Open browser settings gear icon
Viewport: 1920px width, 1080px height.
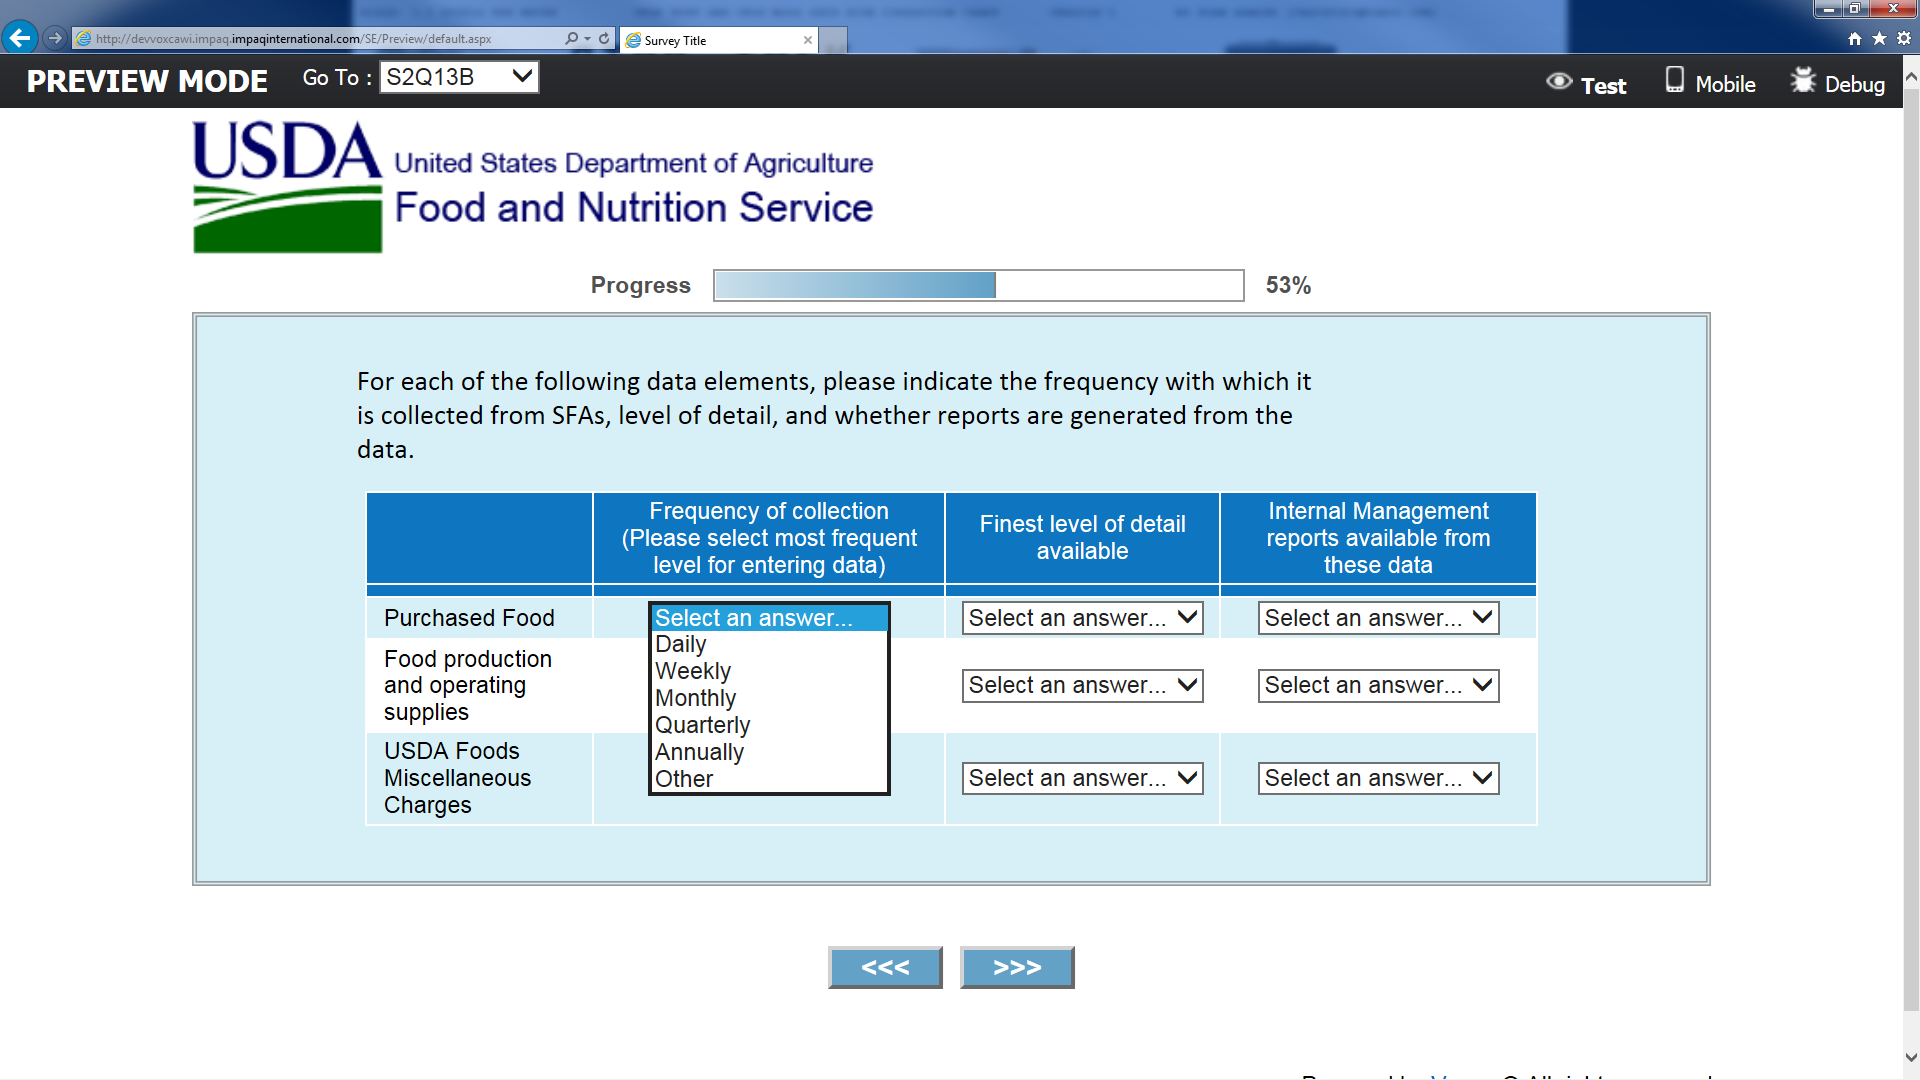(x=1904, y=38)
